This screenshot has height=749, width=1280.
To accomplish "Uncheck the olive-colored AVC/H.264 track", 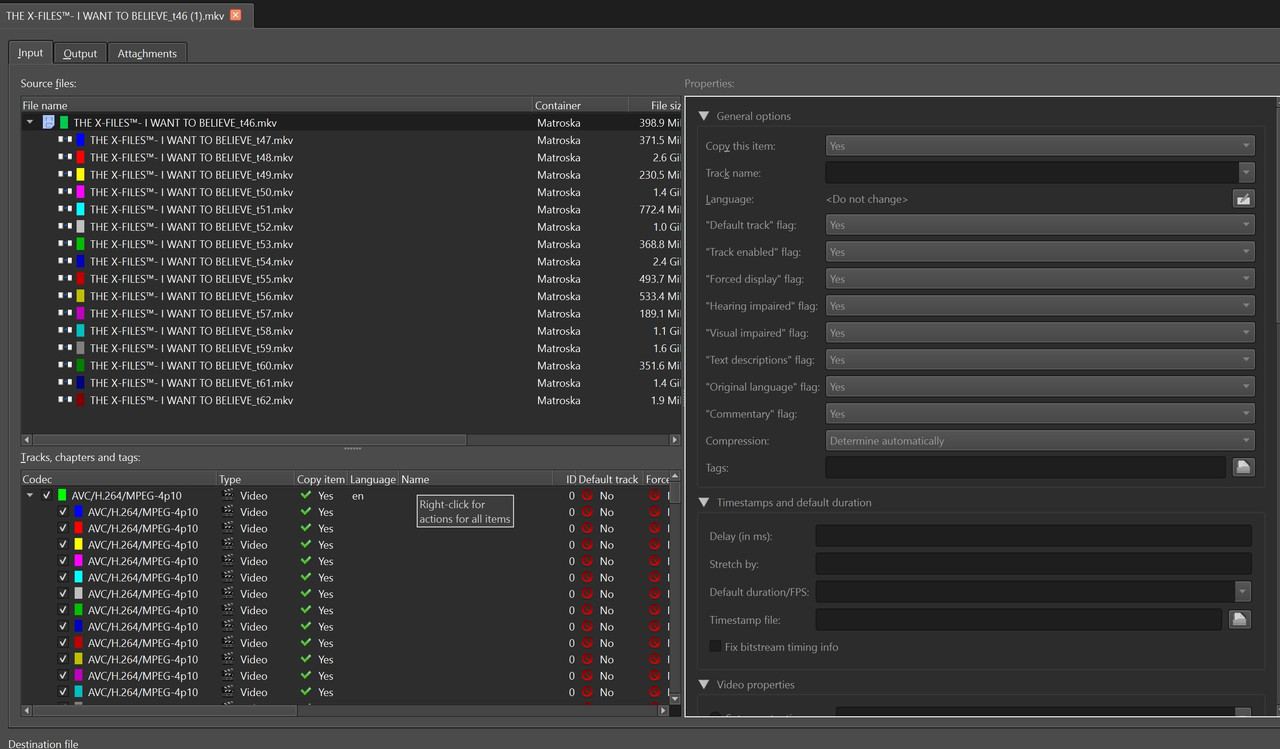I will pos(63,659).
